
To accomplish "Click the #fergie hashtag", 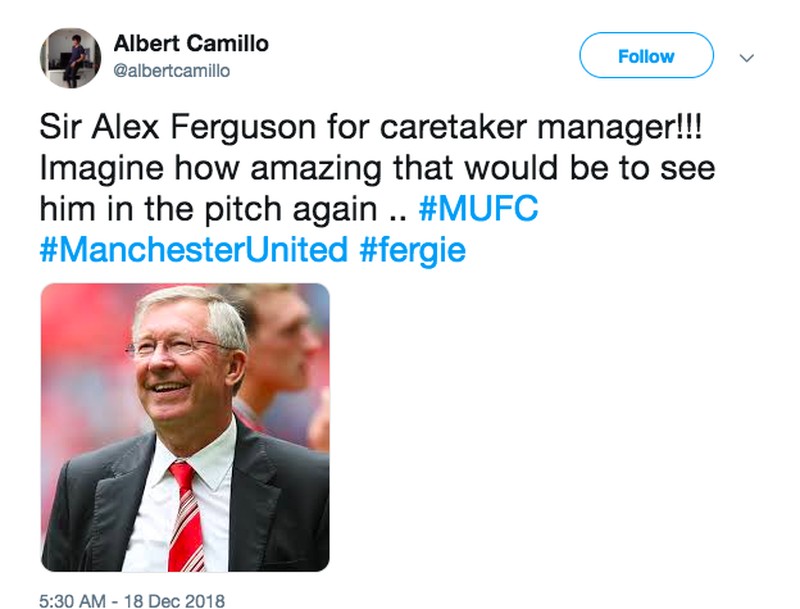I will click(412, 250).
